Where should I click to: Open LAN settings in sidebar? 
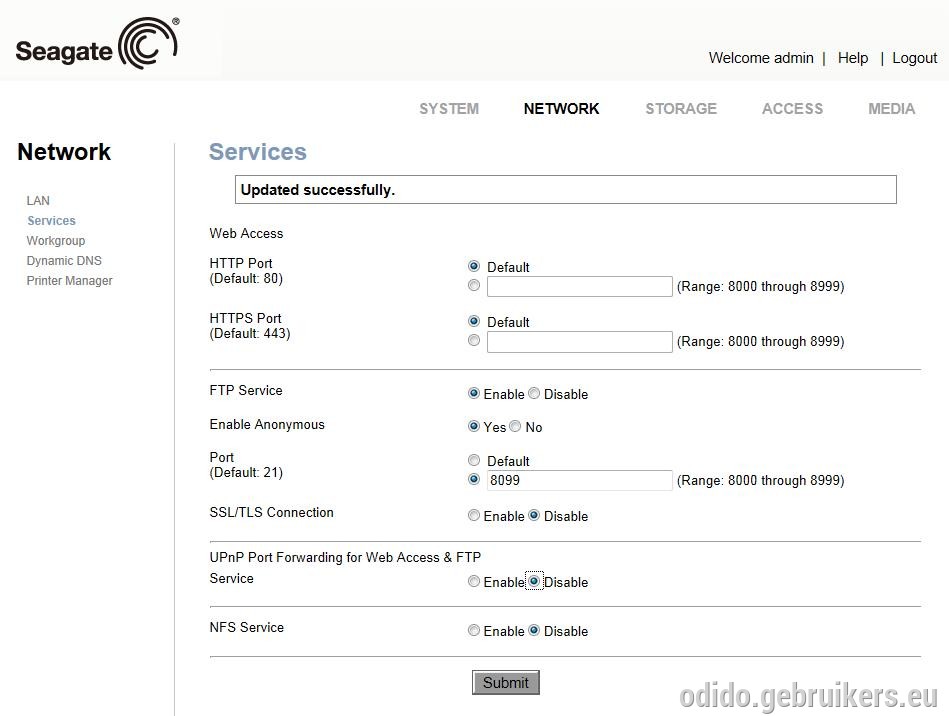pyautogui.click(x=38, y=200)
